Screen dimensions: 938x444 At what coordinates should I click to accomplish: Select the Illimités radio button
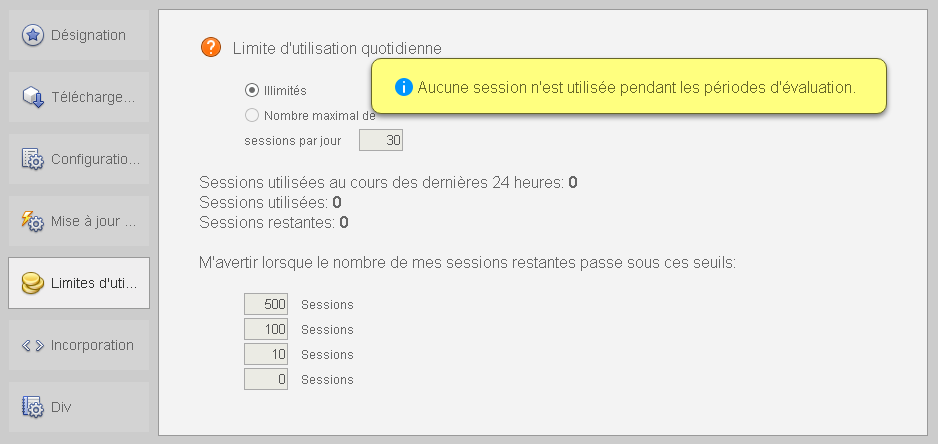[x=252, y=90]
